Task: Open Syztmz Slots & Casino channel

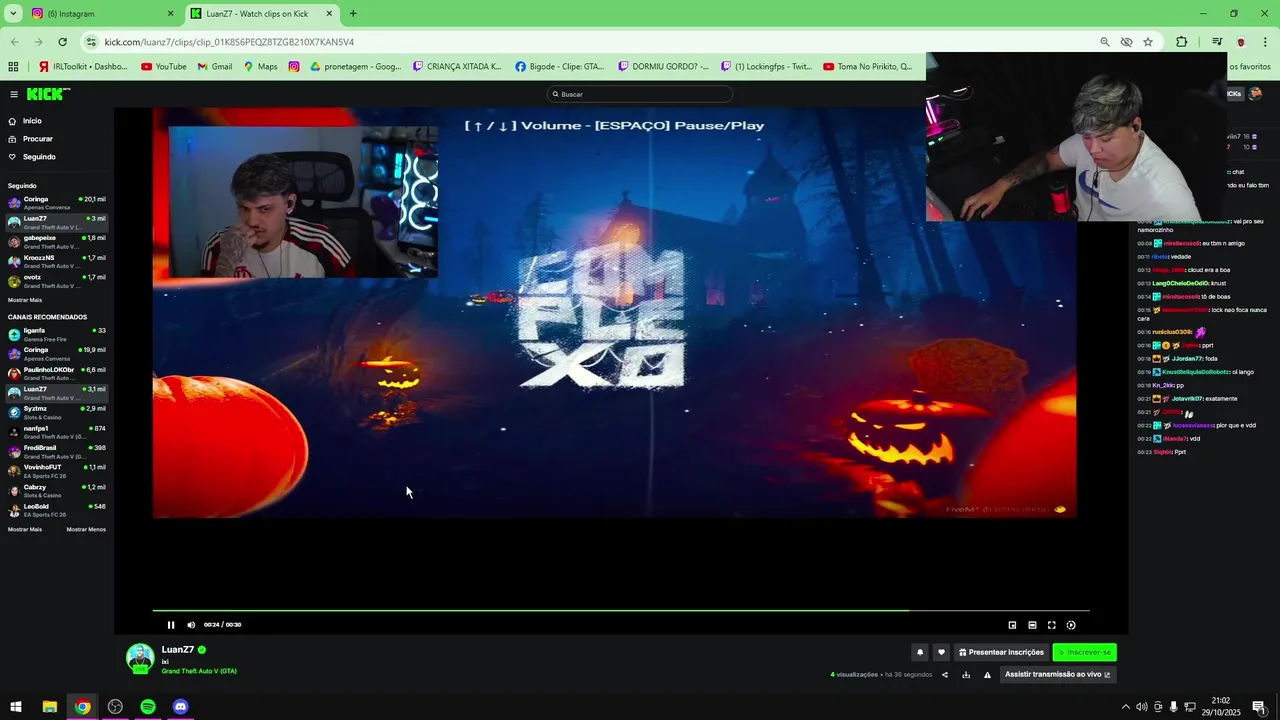Action: 57,413
